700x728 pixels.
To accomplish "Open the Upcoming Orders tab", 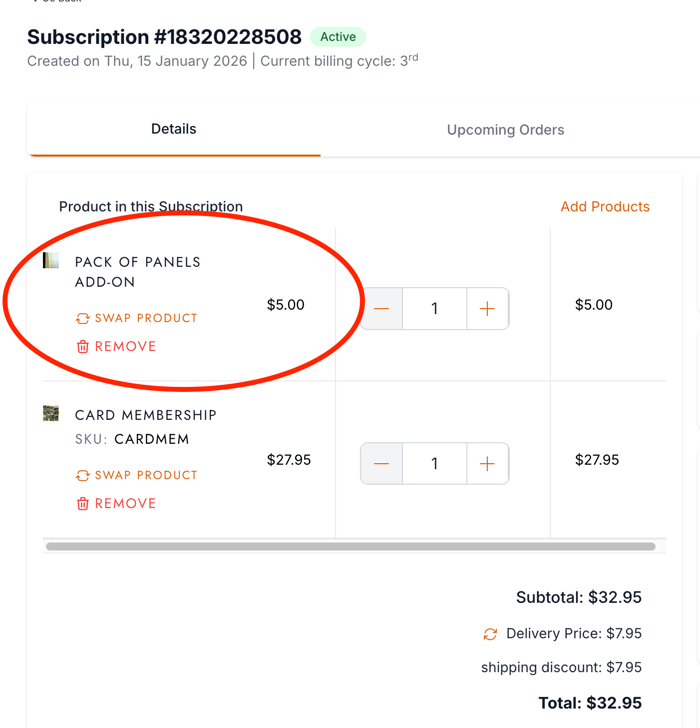I will click(x=505, y=130).
